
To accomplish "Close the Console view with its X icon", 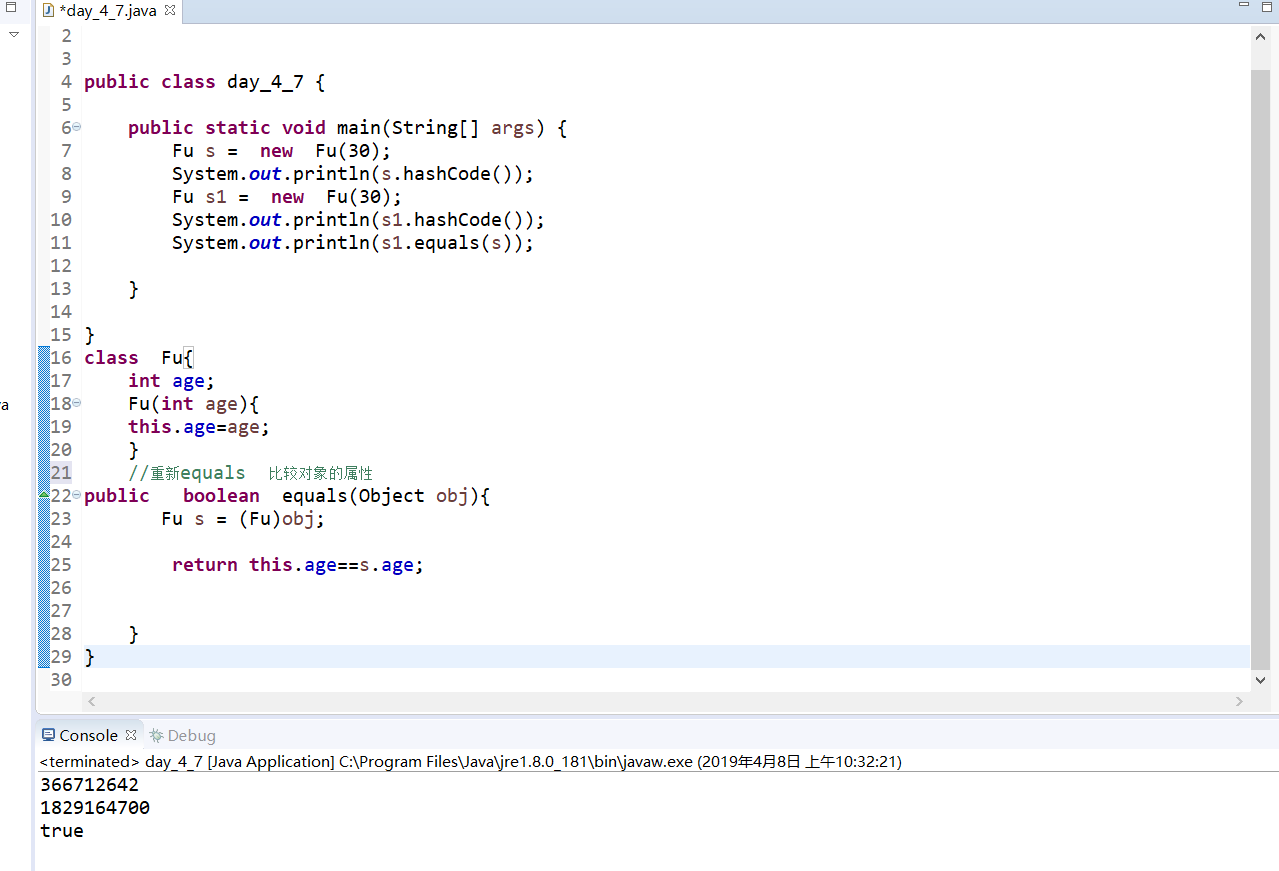I will 130,735.
